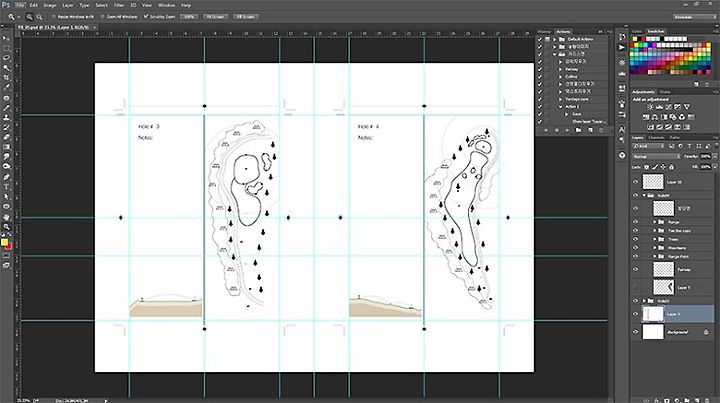Select Layer 3 thumbnail in Layers
Screen dimensions: 720x403
(653, 314)
